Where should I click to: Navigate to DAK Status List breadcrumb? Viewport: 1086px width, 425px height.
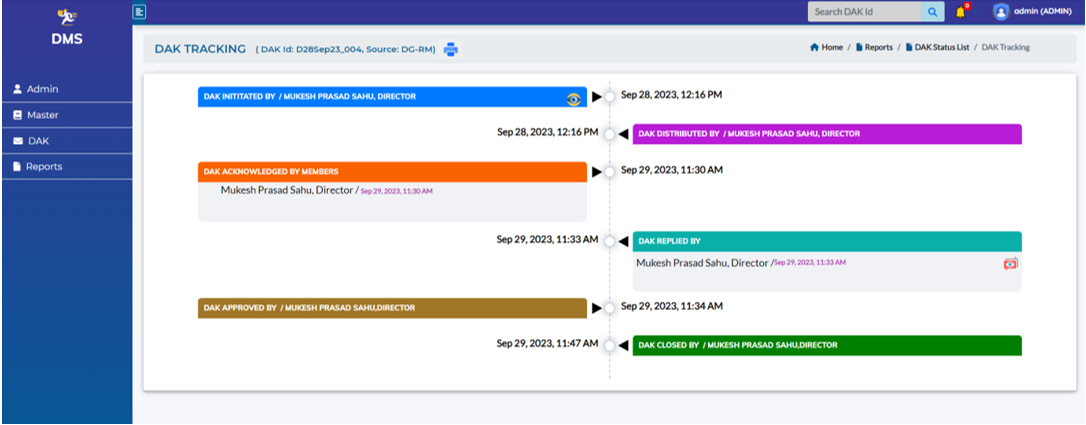click(x=939, y=48)
